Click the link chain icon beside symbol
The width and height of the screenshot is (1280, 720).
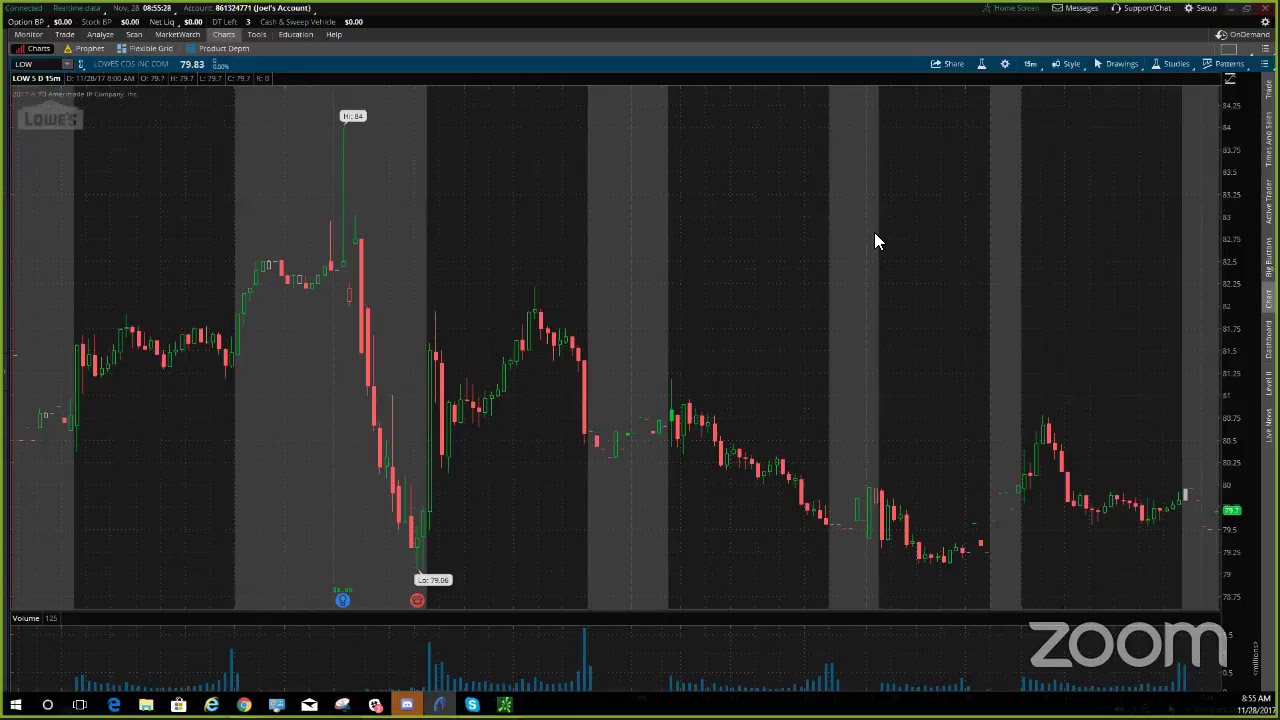point(81,64)
